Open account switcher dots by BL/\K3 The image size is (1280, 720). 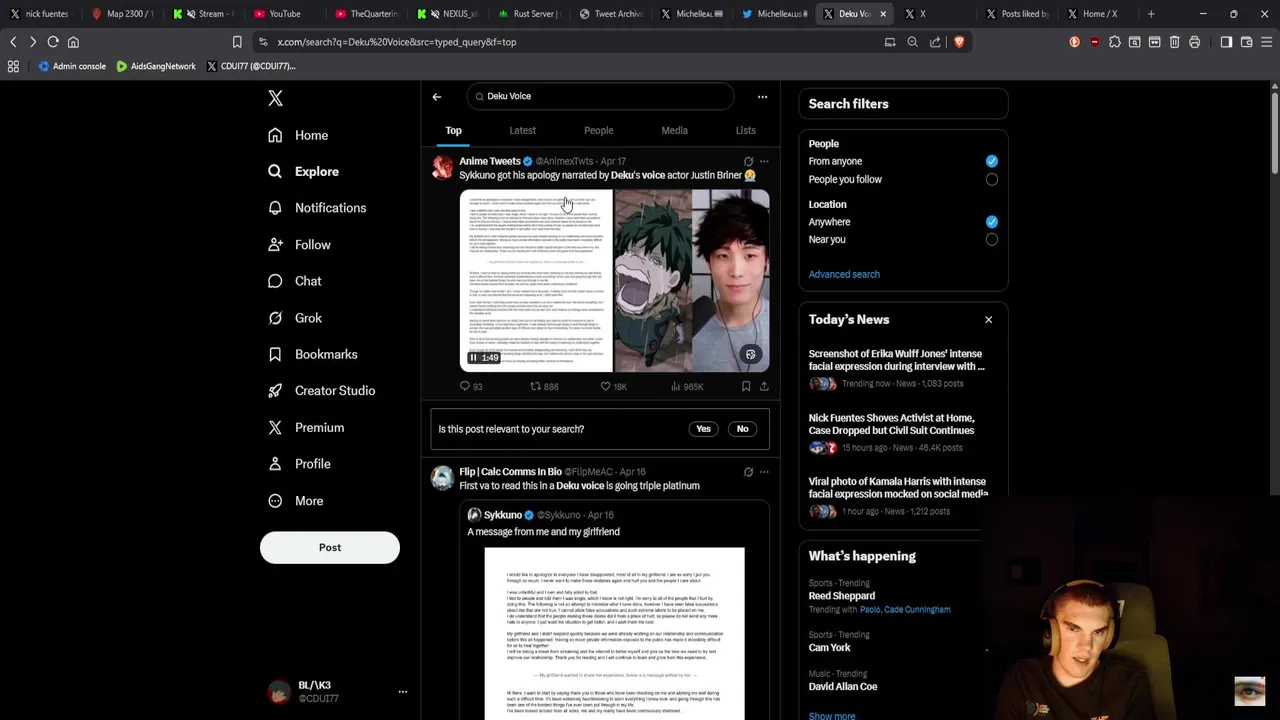[x=403, y=692]
